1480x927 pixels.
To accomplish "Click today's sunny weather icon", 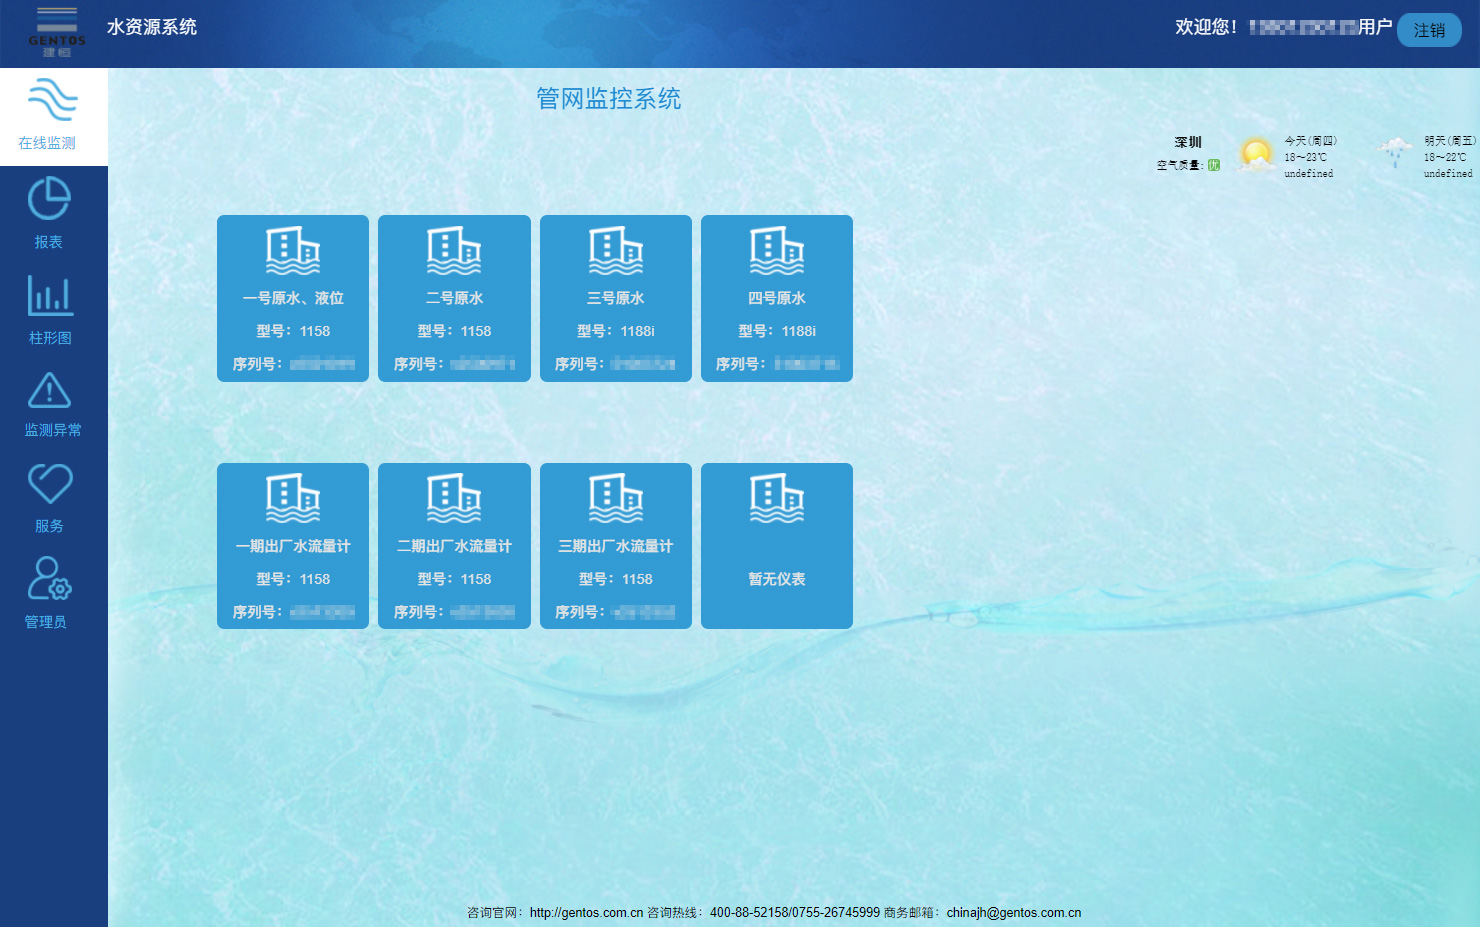I will tap(1256, 155).
